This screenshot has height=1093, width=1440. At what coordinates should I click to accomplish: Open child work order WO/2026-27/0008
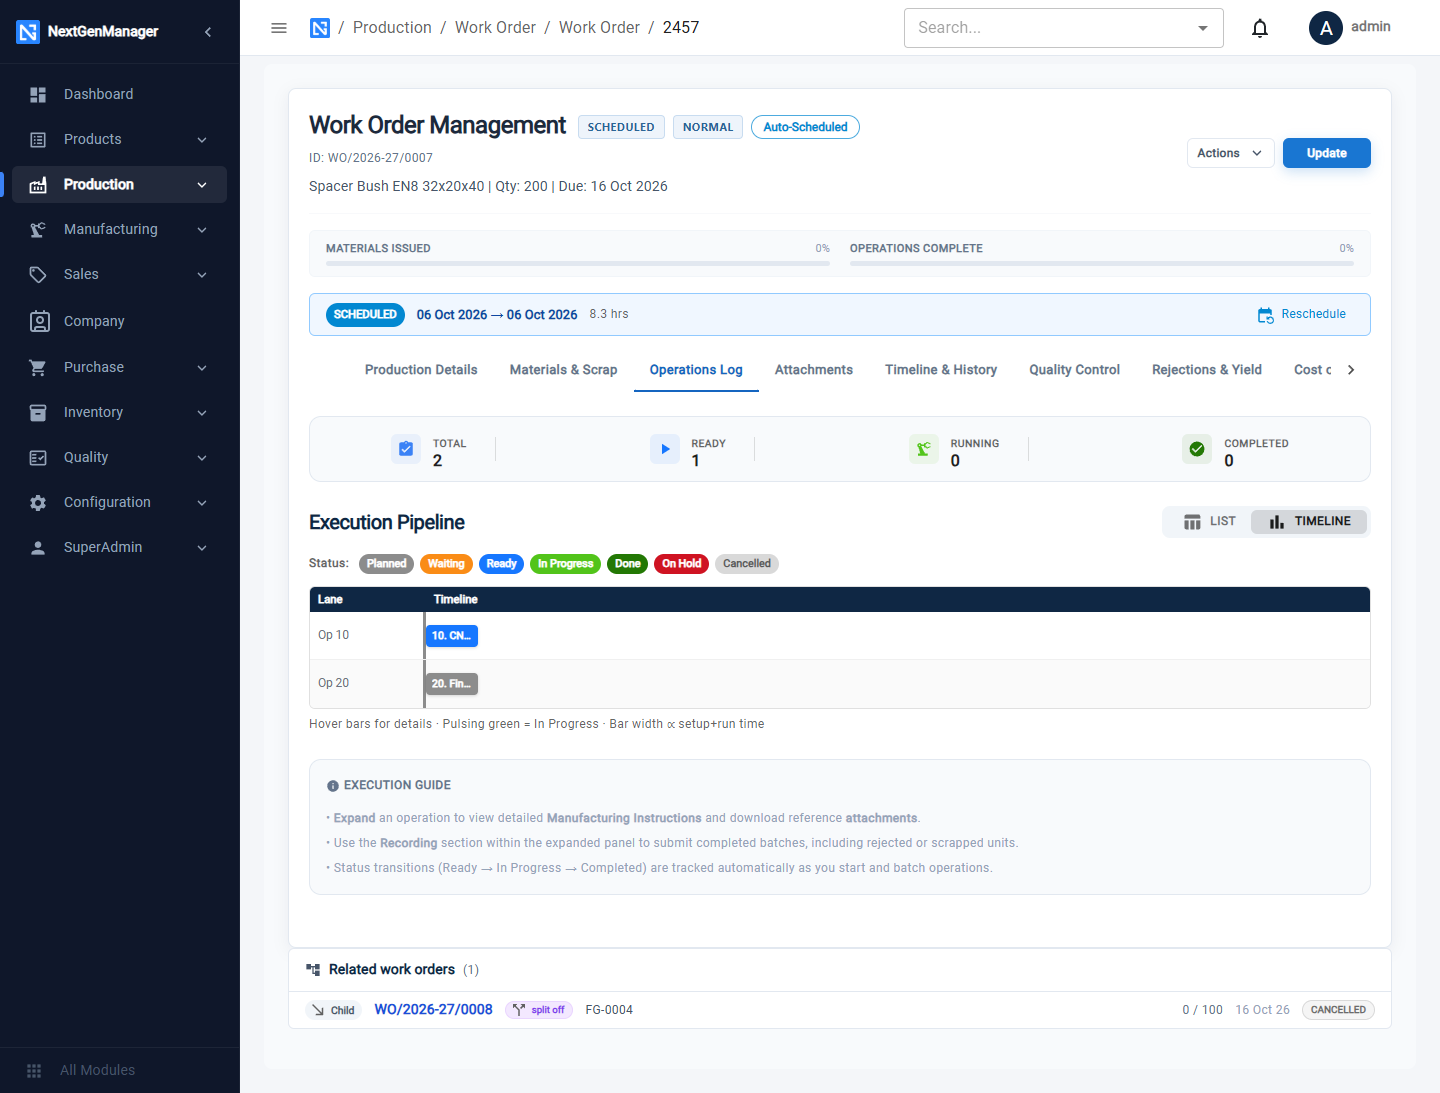tap(433, 1010)
